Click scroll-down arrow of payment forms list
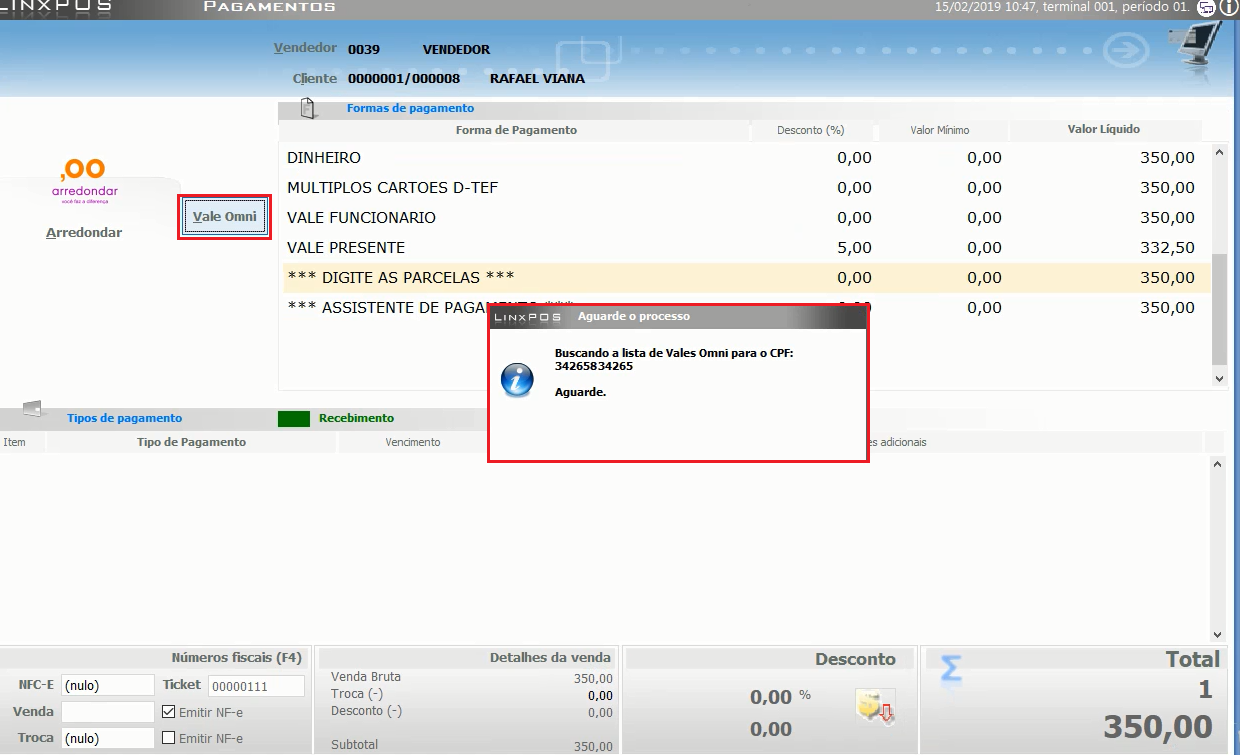The width and height of the screenshot is (1240, 755). (x=1218, y=379)
